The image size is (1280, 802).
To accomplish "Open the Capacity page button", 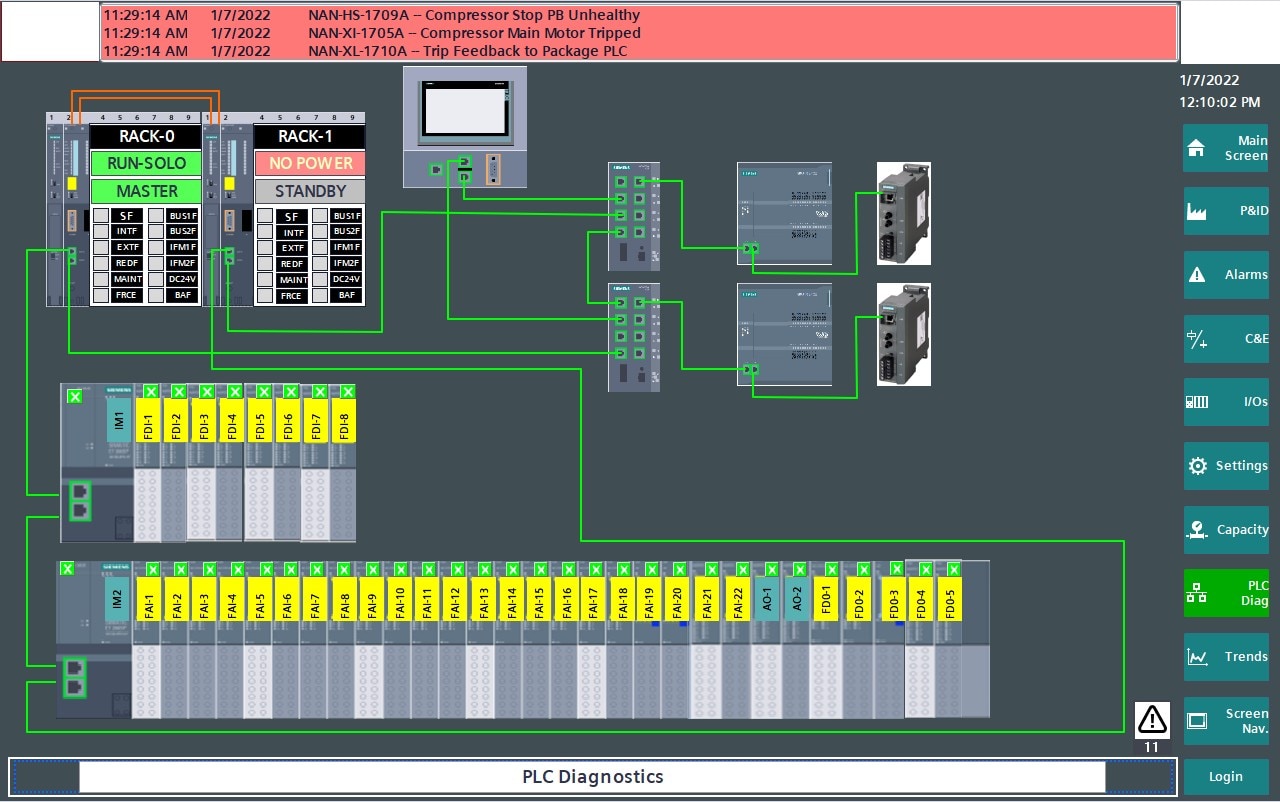I will [1226, 530].
